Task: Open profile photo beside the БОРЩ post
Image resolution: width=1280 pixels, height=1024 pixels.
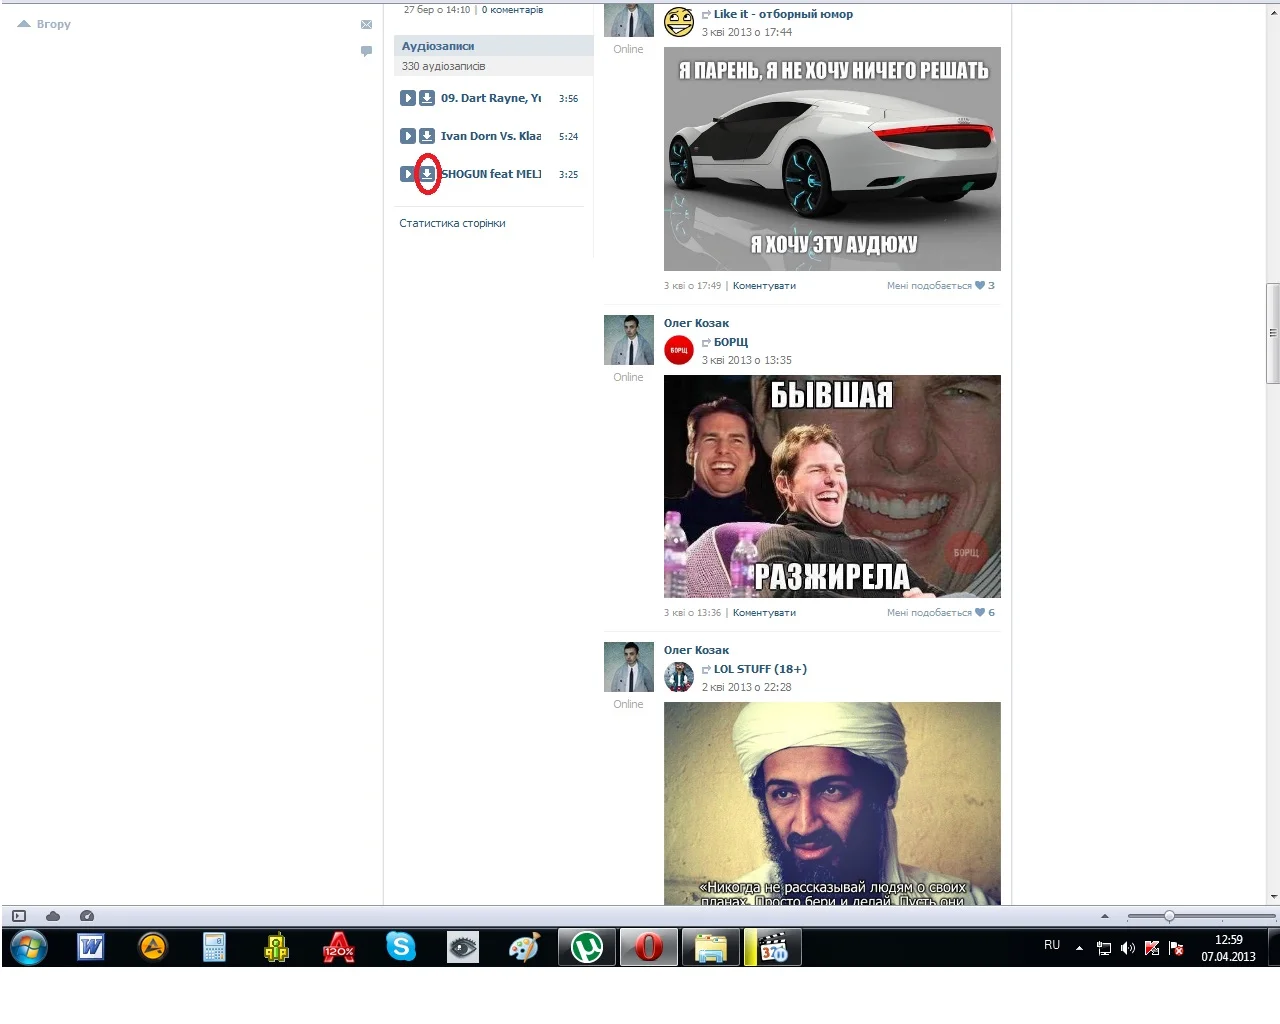Action: (x=629, y=340)
